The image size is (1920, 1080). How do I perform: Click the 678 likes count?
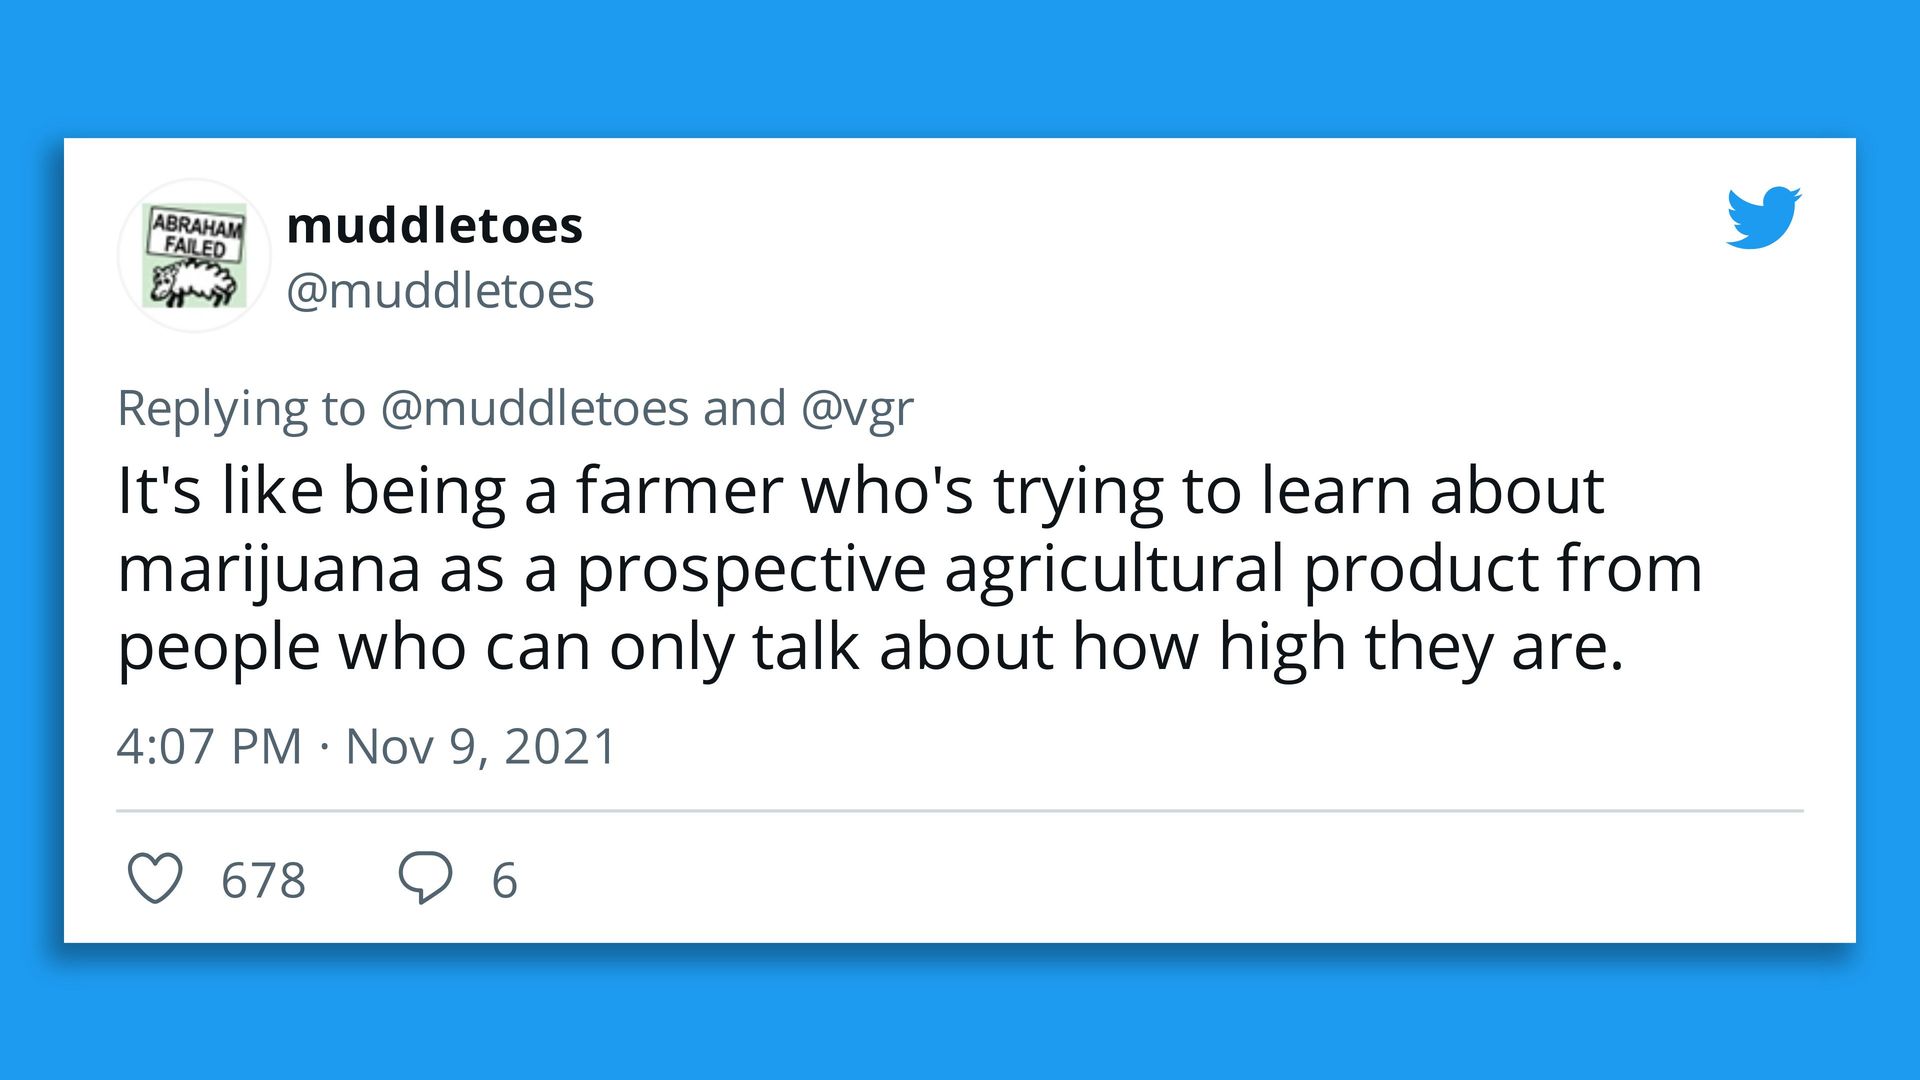(263, 880)
